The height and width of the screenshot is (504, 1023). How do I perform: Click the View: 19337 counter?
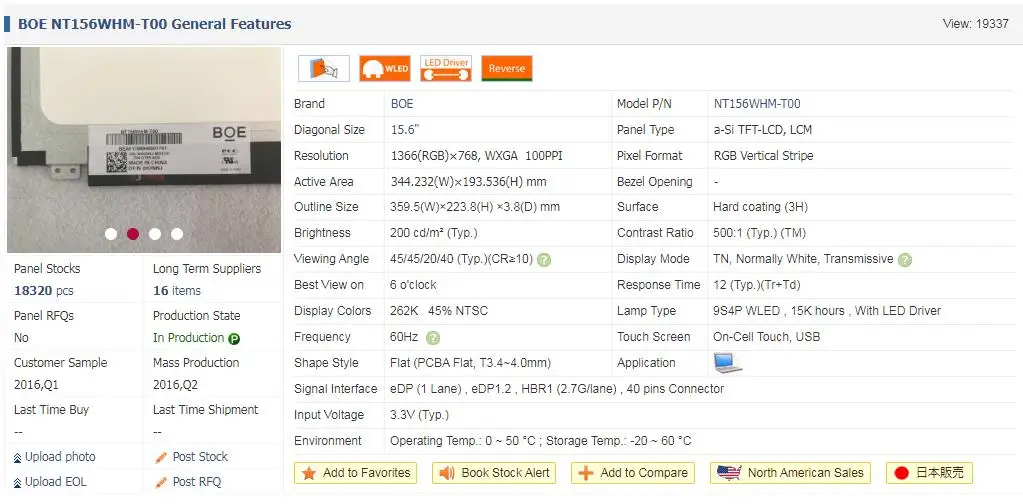coord(975,23)
